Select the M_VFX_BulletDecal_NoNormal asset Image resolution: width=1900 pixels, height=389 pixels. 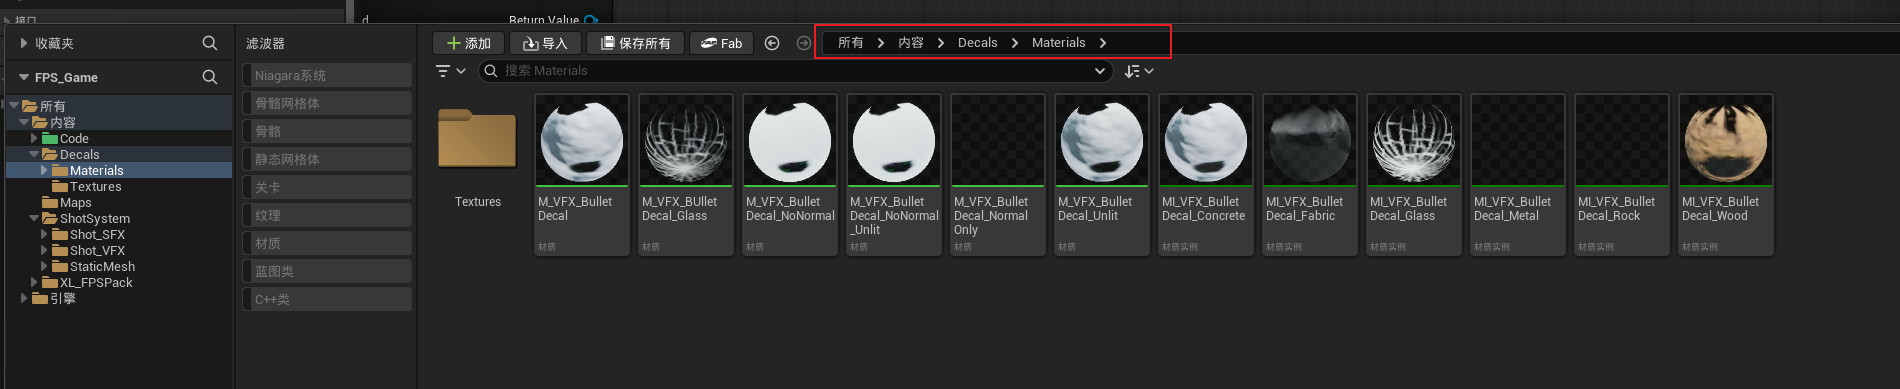click(x=790, y=174)
